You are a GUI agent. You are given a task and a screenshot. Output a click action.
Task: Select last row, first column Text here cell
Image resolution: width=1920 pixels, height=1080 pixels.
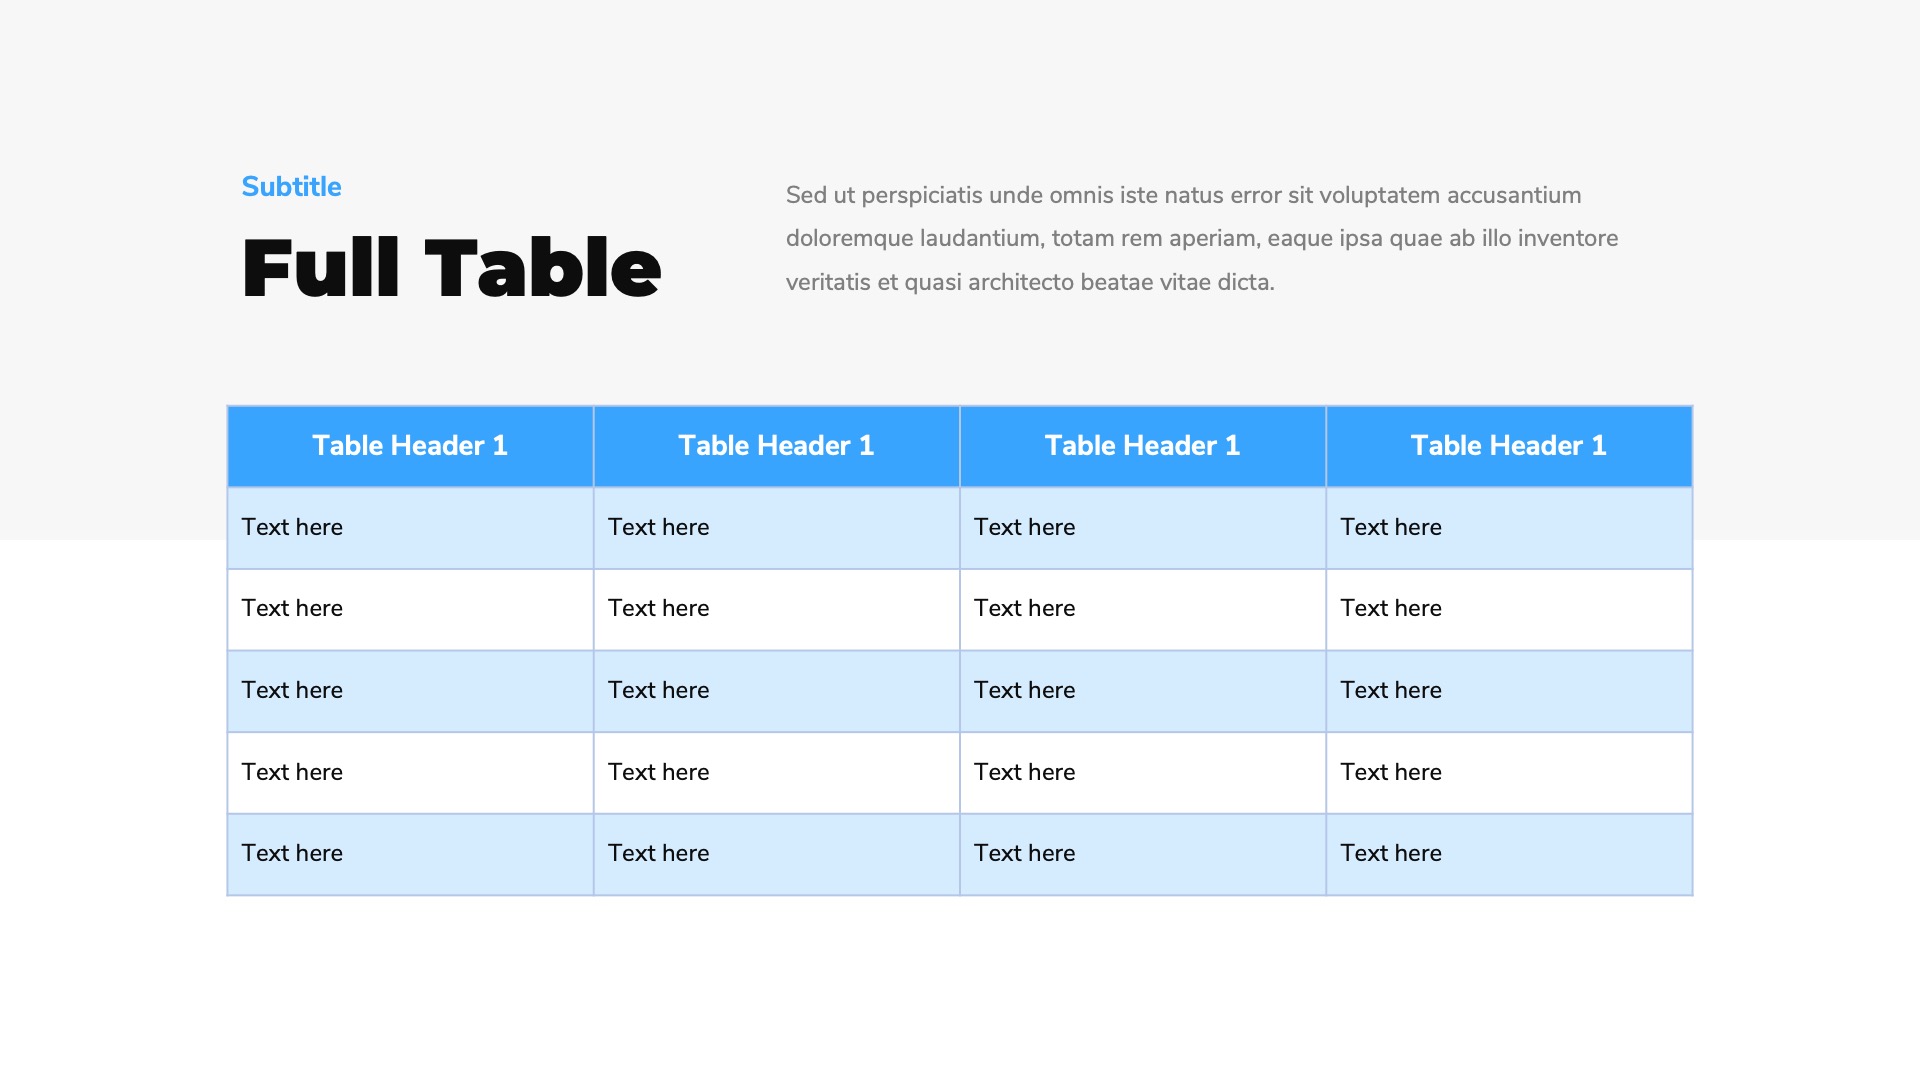292,853
